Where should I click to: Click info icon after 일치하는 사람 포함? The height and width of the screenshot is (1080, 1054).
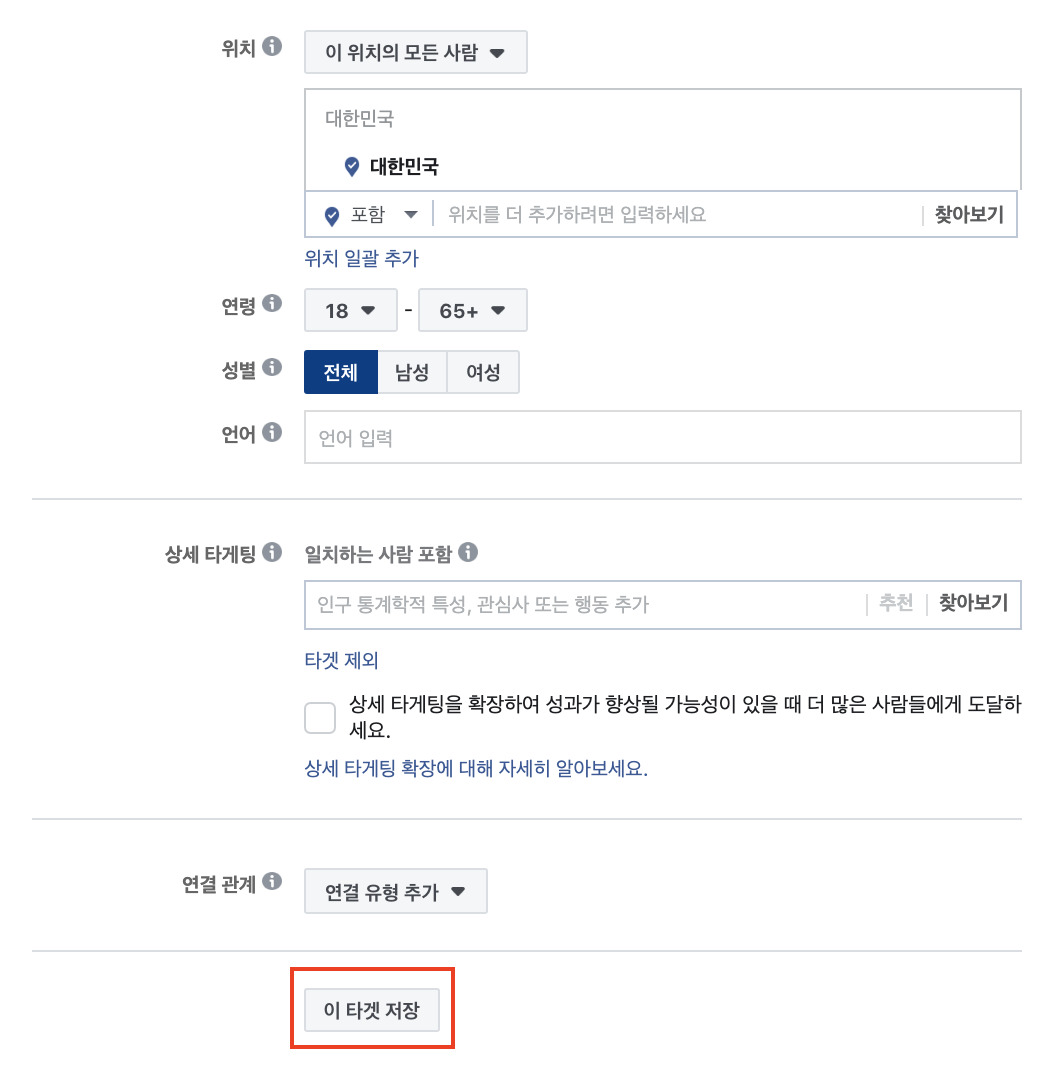468,552
